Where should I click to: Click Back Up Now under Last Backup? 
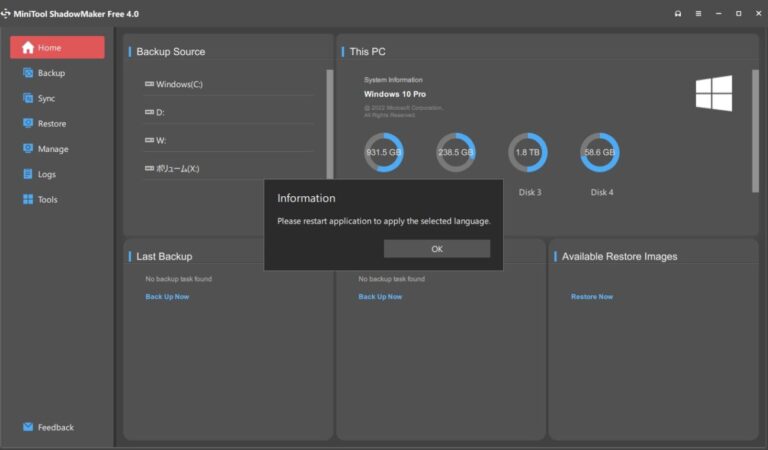(x=167, y=297)
